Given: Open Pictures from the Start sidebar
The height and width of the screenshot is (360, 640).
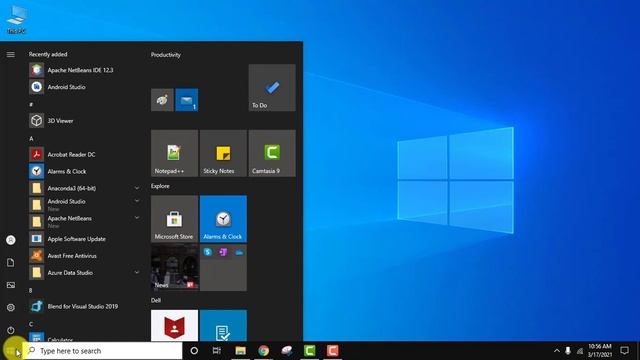Looking at the screenshot, I should (x=11, y=285).
